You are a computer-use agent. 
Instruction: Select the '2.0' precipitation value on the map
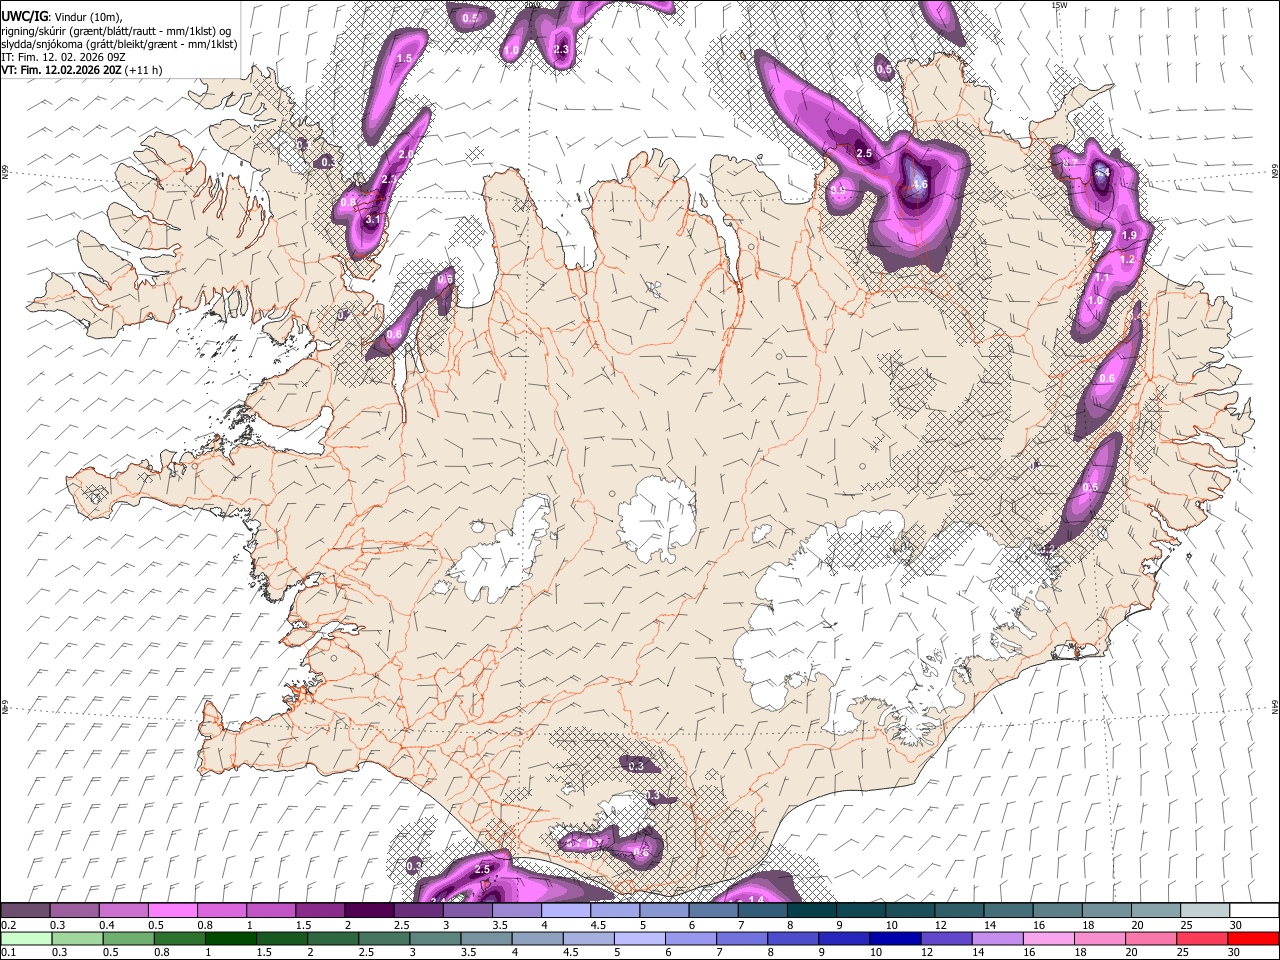click(x=406, y=154)
